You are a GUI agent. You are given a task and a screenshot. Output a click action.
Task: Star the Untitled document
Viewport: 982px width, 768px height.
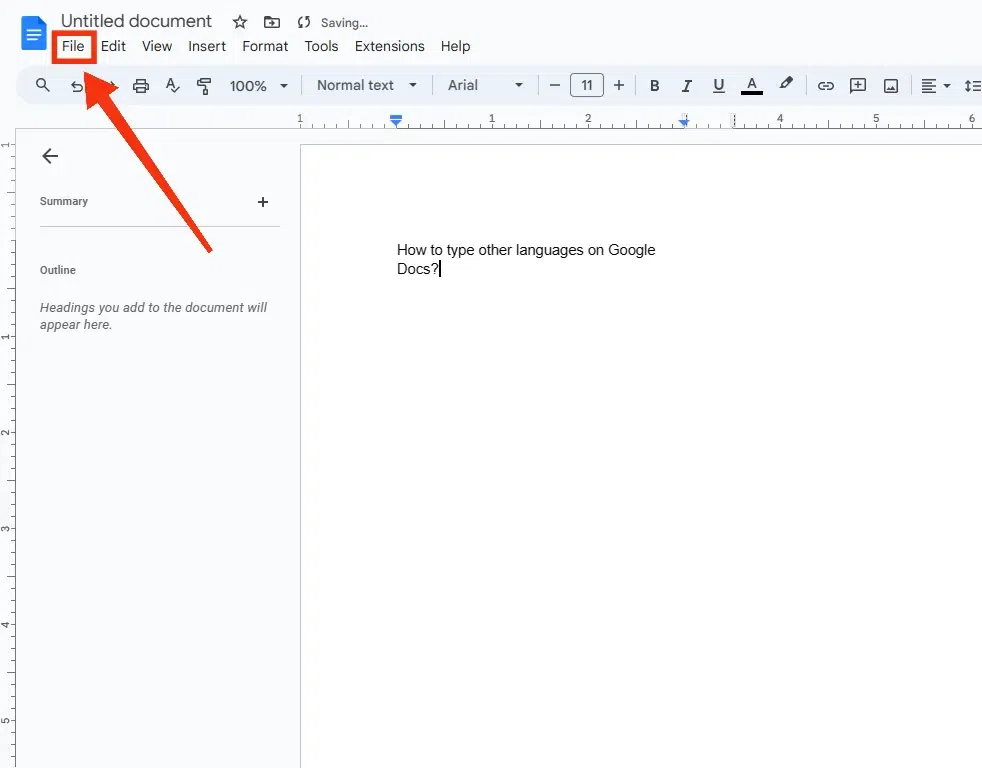click(x=240, y=23)
